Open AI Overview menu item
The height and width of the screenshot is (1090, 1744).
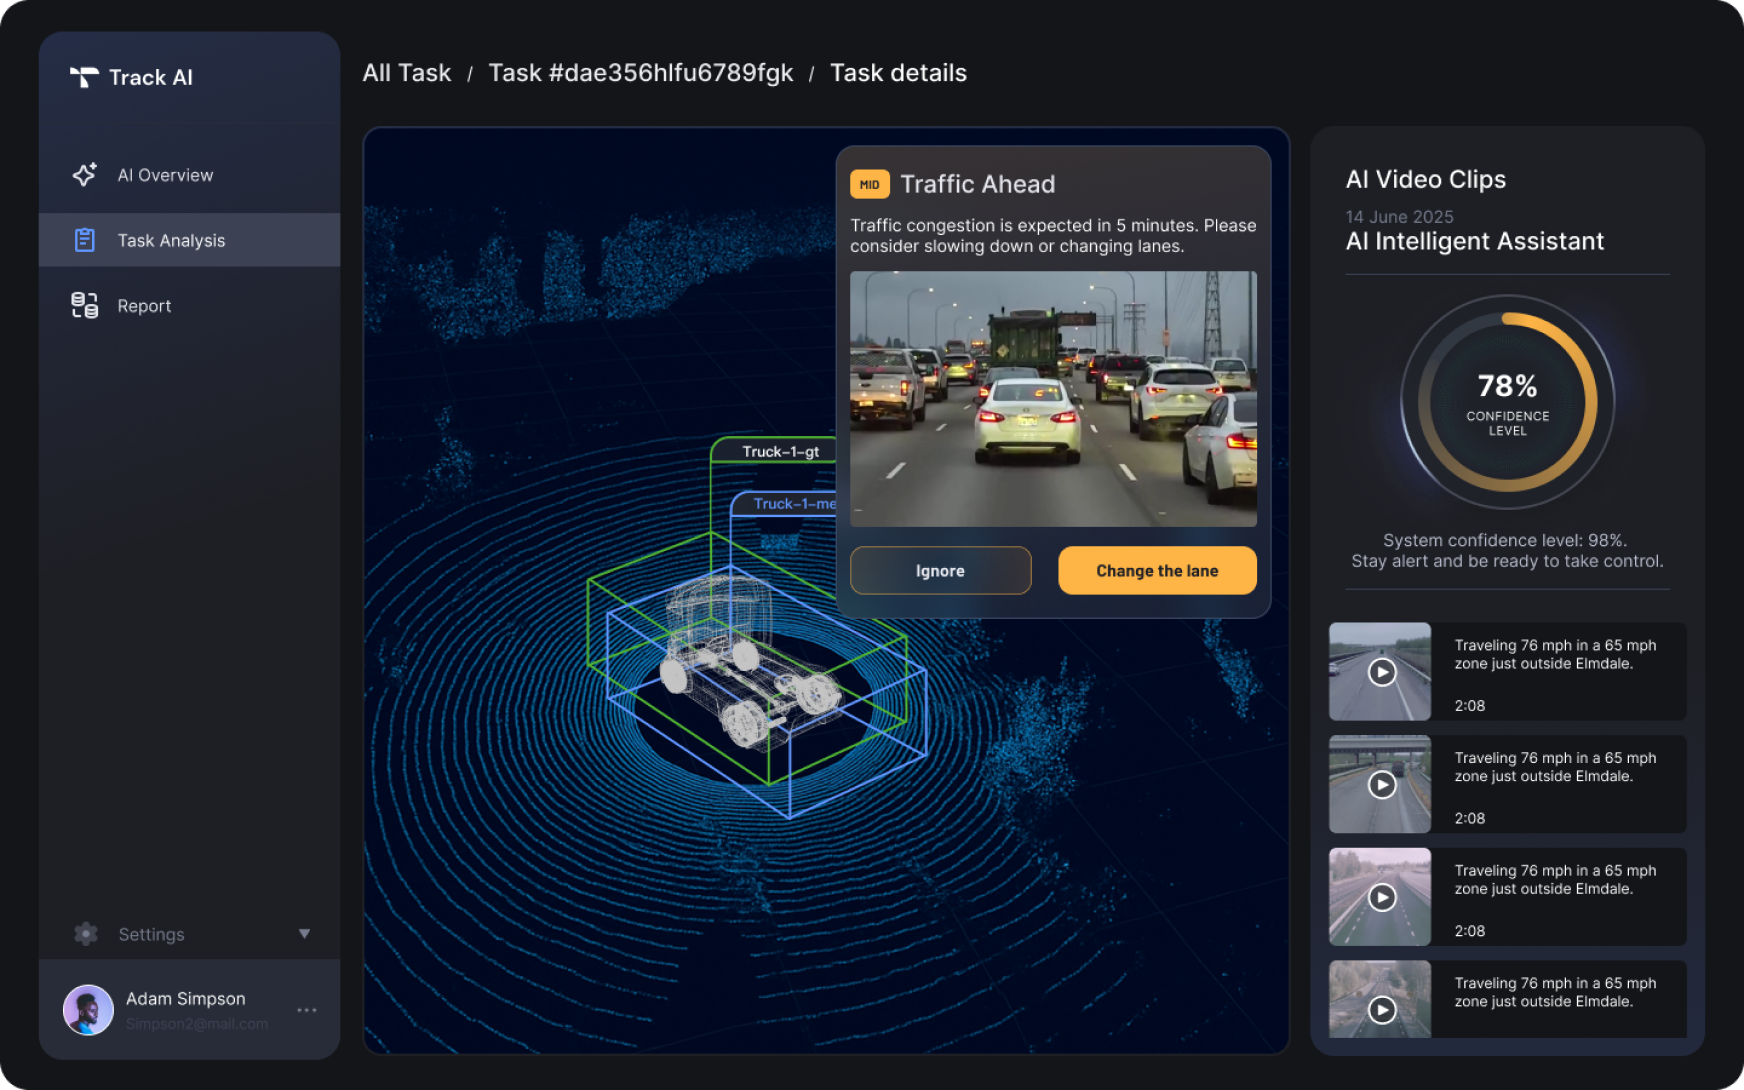(190, 175)
